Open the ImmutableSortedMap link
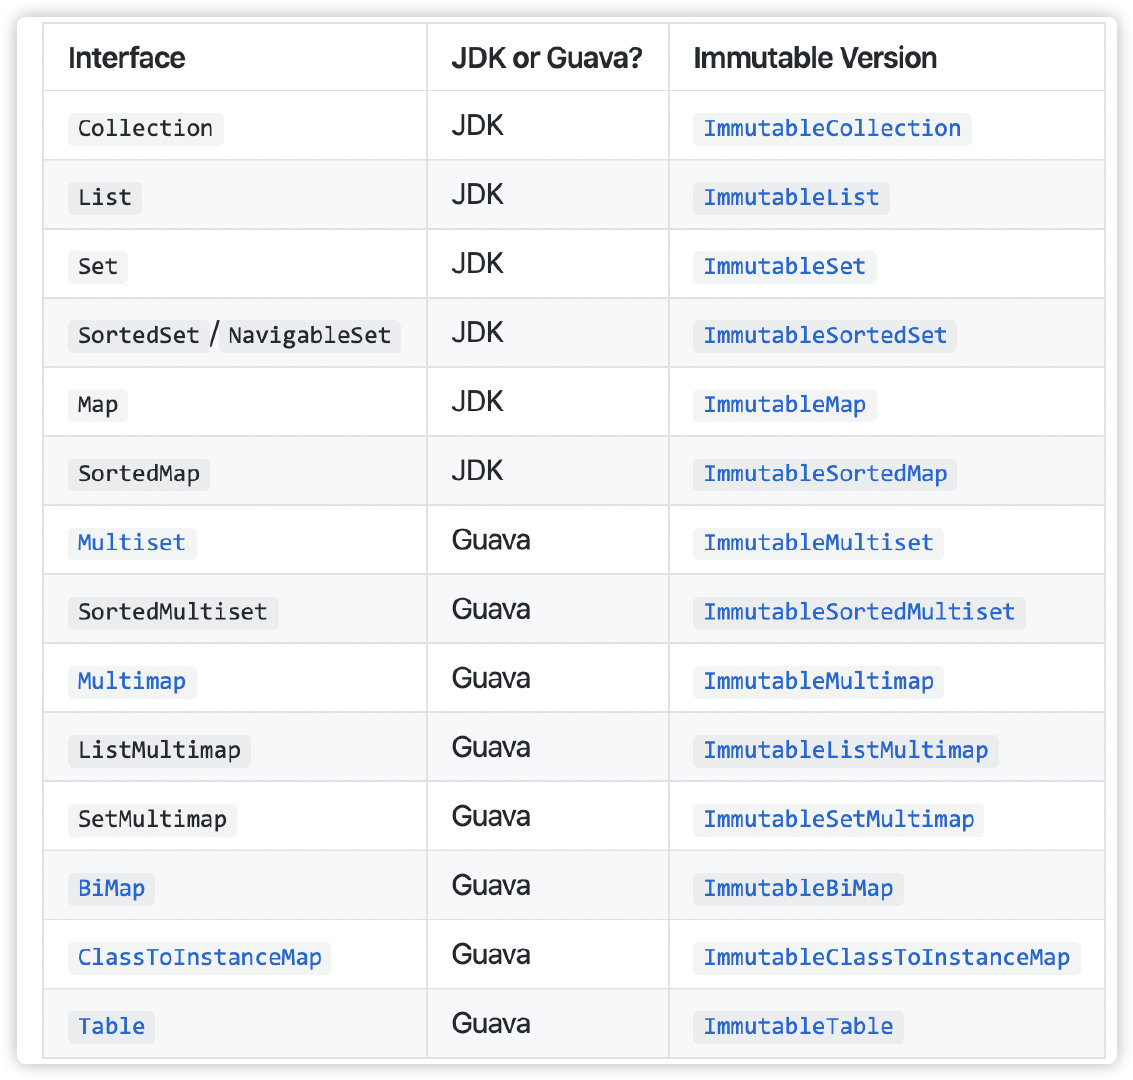This screenshot has height=1080, width=1133. point(824,473)
